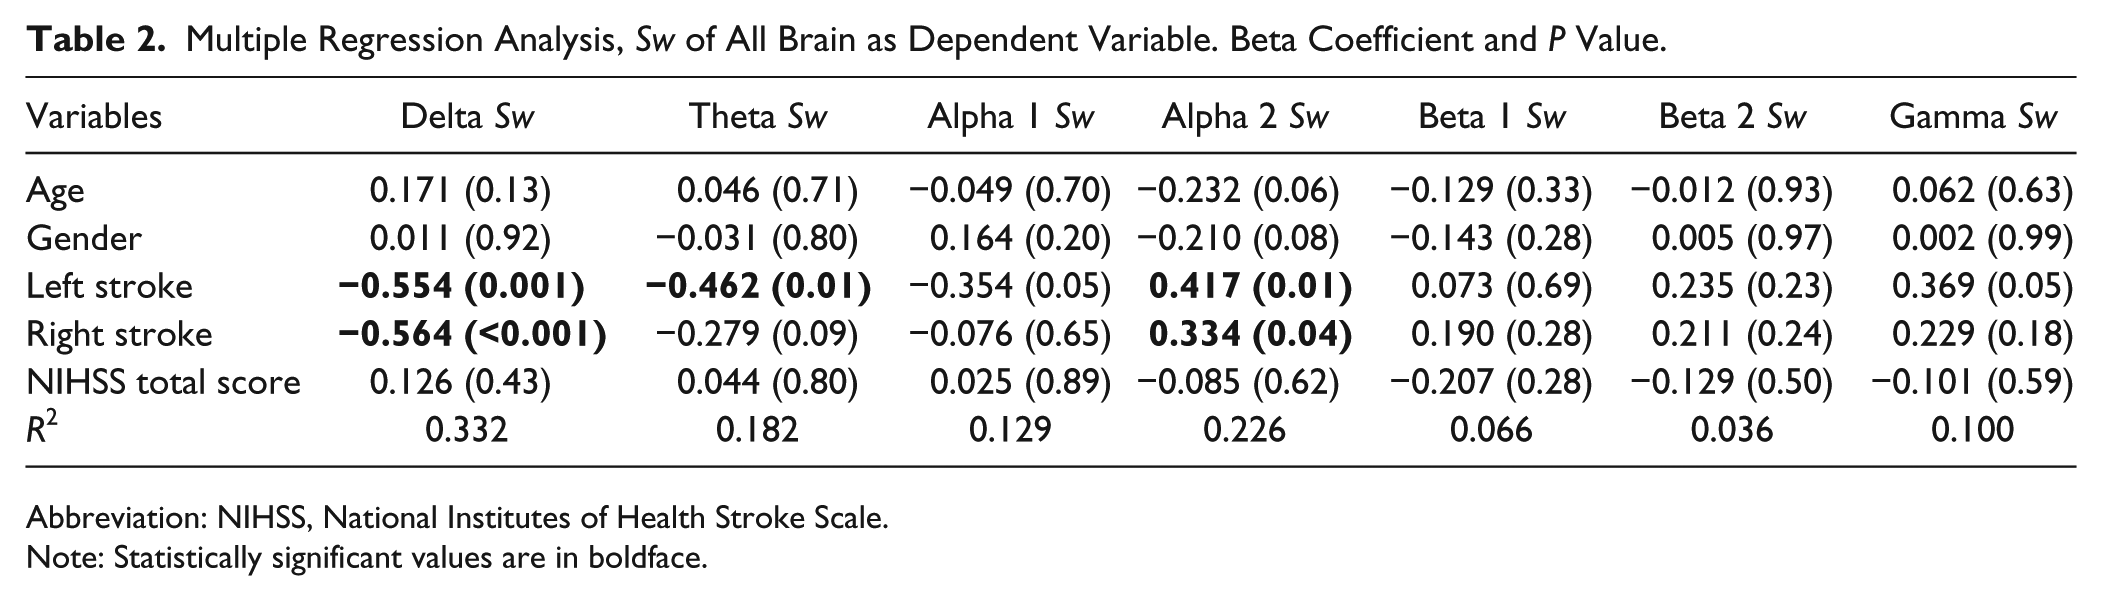The image size is (2102, 601).
Task: Click the Left stroke row label
Action: pyautogui.click(x=109, y=286)
